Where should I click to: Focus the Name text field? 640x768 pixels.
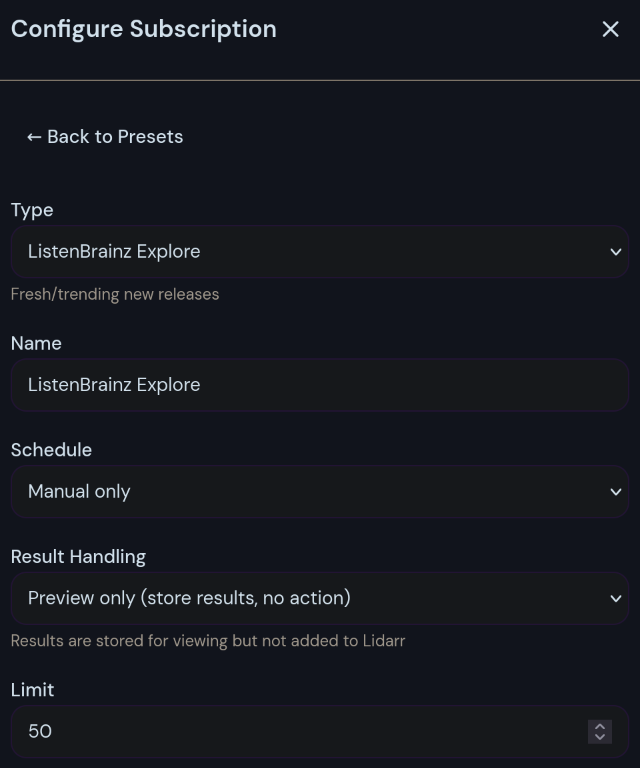coord(318,385)
